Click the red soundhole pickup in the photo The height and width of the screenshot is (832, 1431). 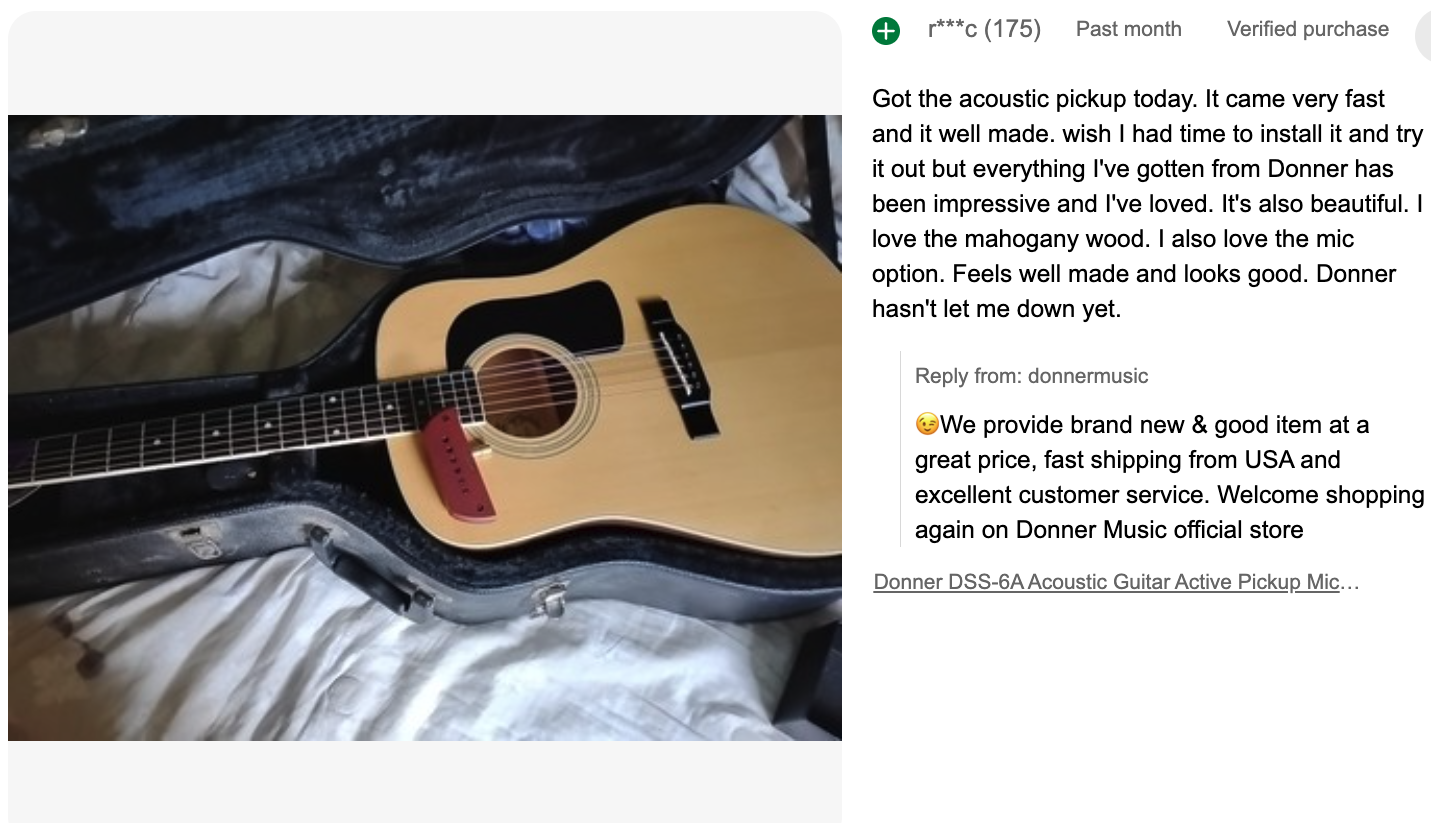[458, 465]
